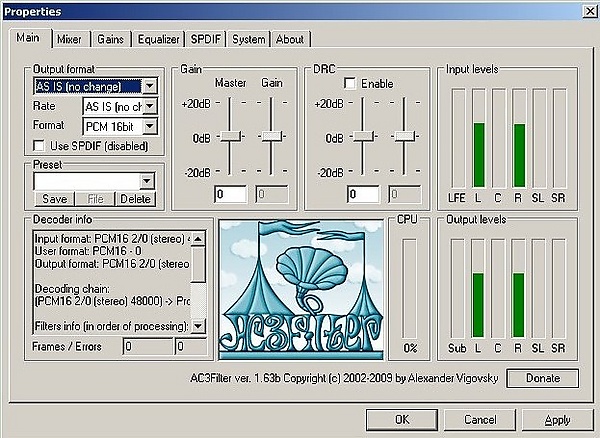Go to the SPDIF tab
This screenshot has height=438, width=600.
point(206,39)
